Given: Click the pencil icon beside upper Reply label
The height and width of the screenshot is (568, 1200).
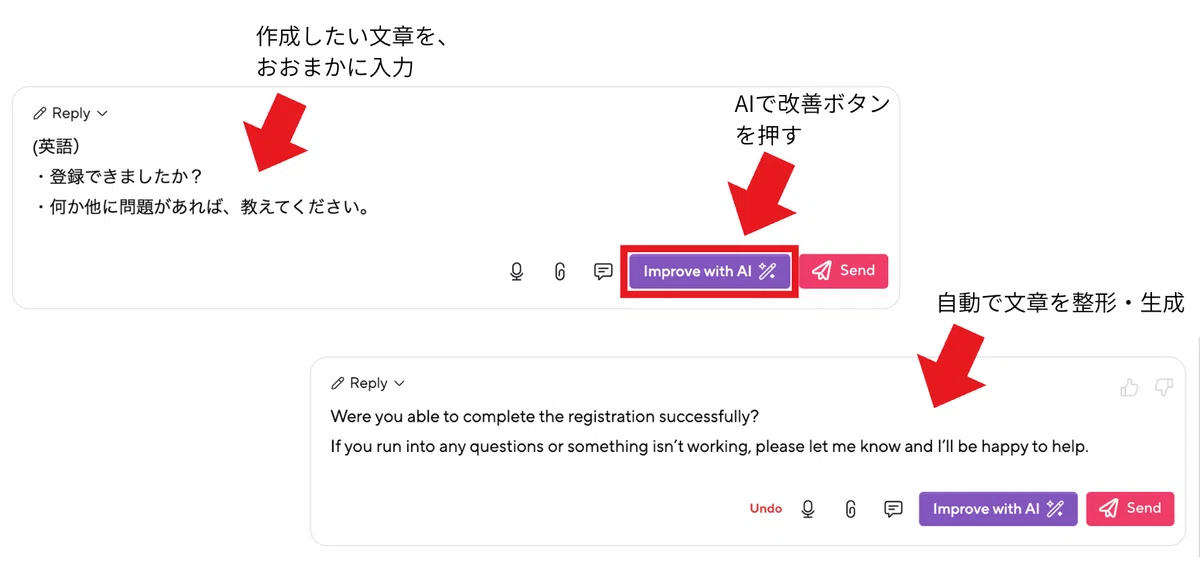Looking at the screenshot, I should 39,114.
